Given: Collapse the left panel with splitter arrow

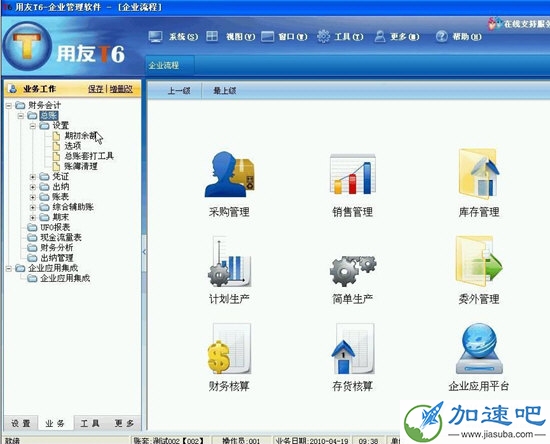Looking at the screenshot, I should (144, 252).
